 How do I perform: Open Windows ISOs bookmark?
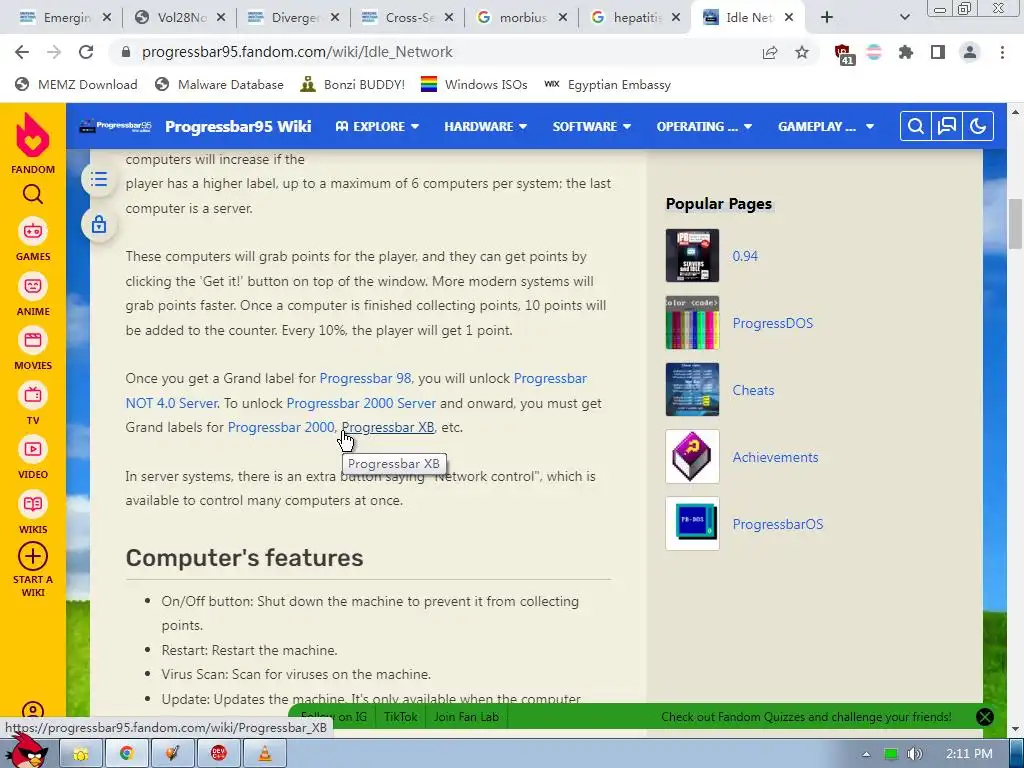473,84
